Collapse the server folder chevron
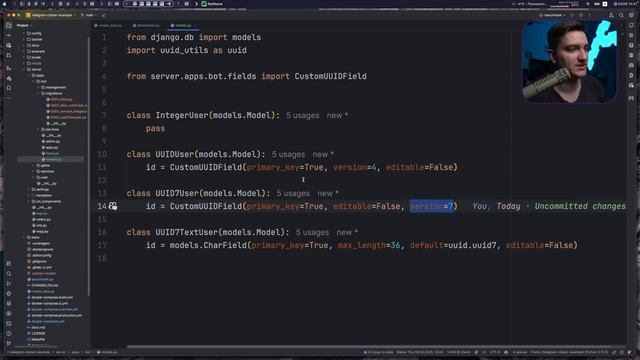Viewport: 640px width, 360px height. click(24, 69)
